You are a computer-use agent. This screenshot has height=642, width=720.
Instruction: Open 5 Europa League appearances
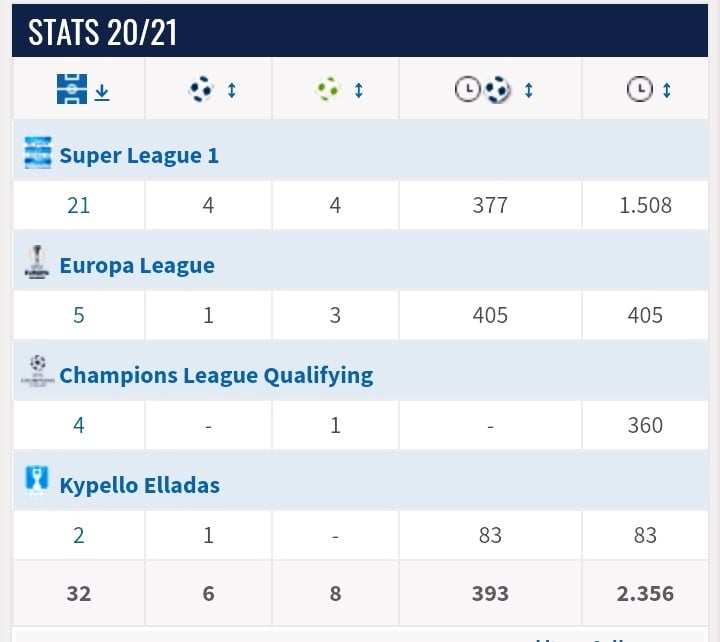point(78,315)
